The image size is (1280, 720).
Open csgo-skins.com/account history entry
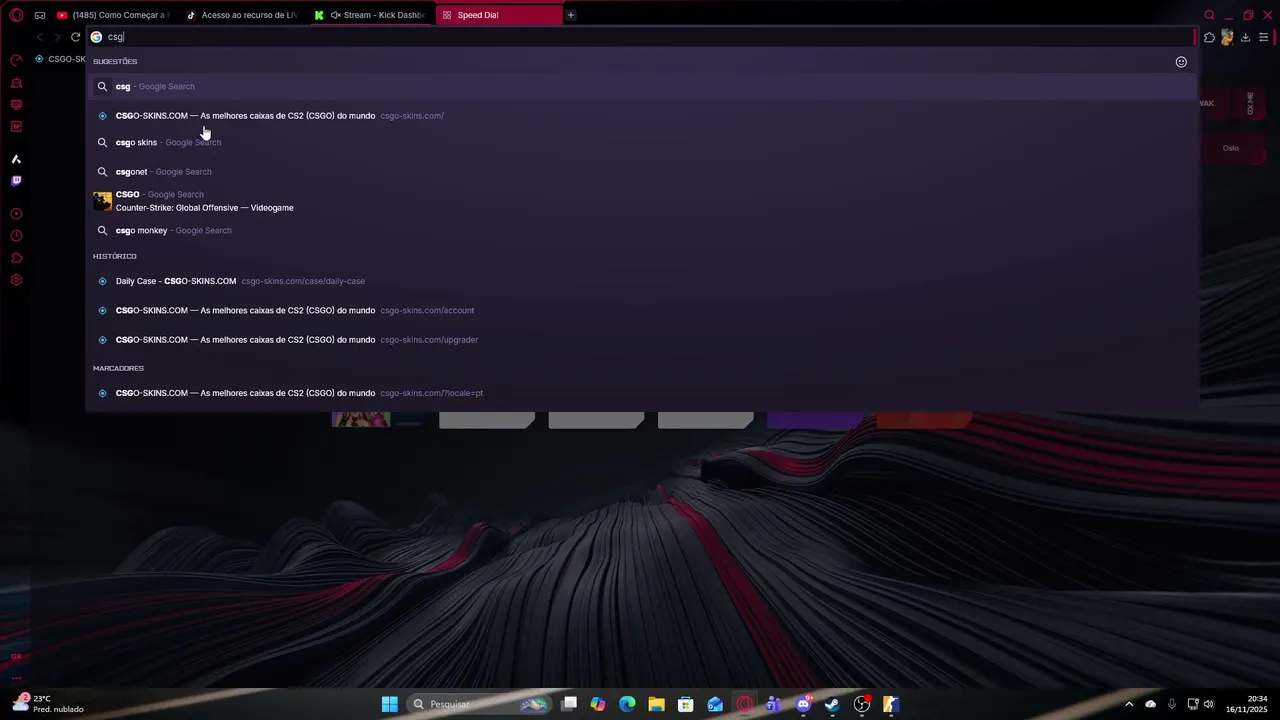(640, 310)
